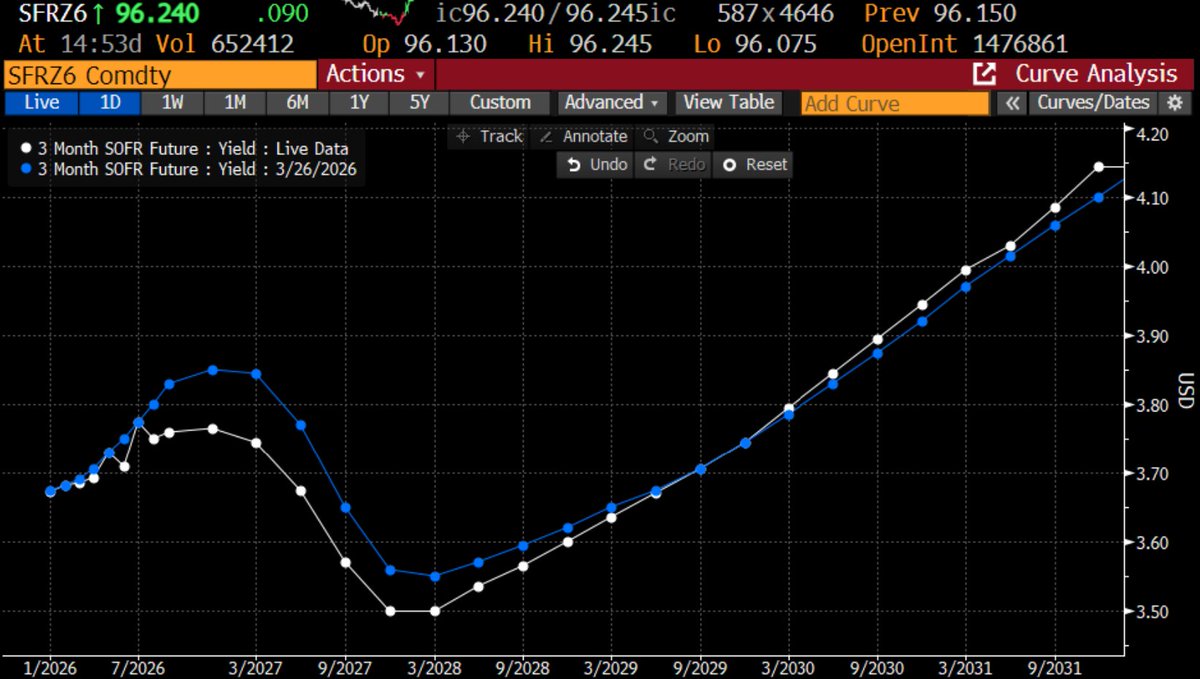Click the USD axis label
The image size is (1200, 679).
point(1186,391)
